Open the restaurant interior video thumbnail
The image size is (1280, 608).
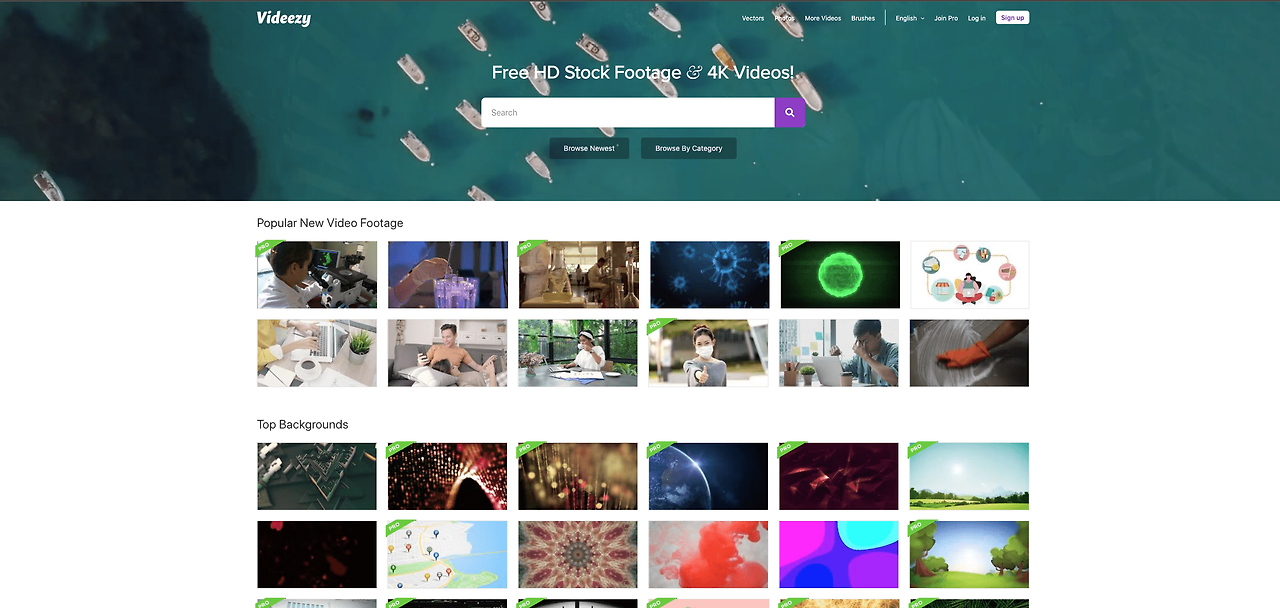[x=578, y=274]
